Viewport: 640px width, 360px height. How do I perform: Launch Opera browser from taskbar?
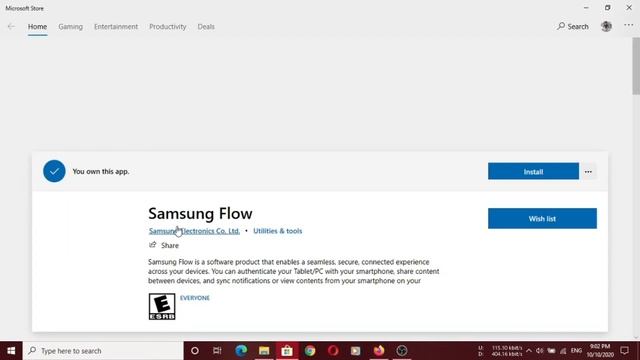[333, 351]
